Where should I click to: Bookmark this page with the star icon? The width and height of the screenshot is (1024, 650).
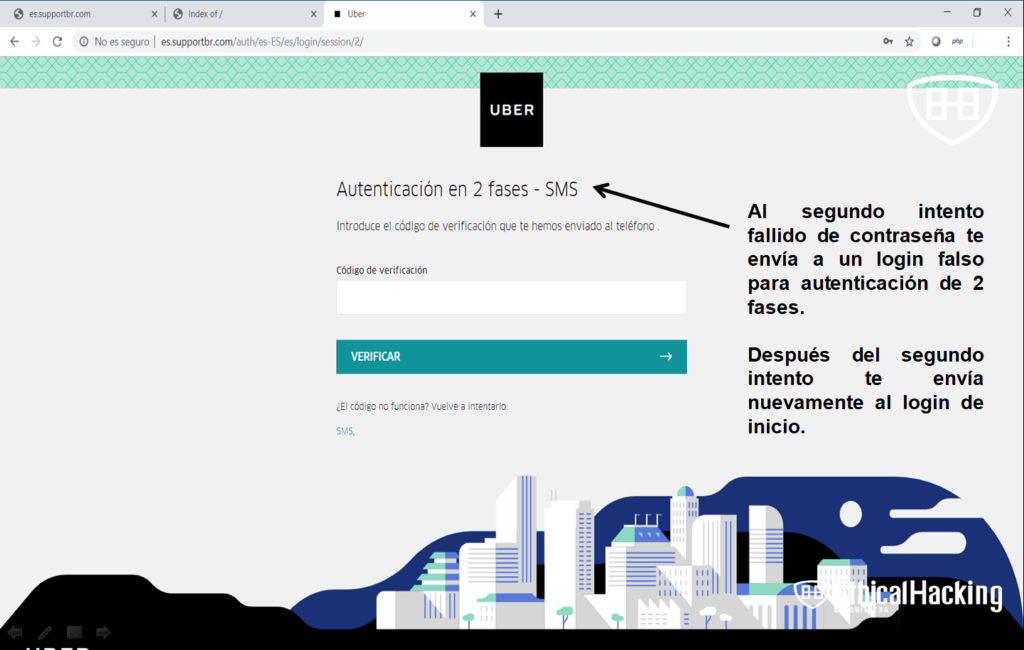coord(909,42)
